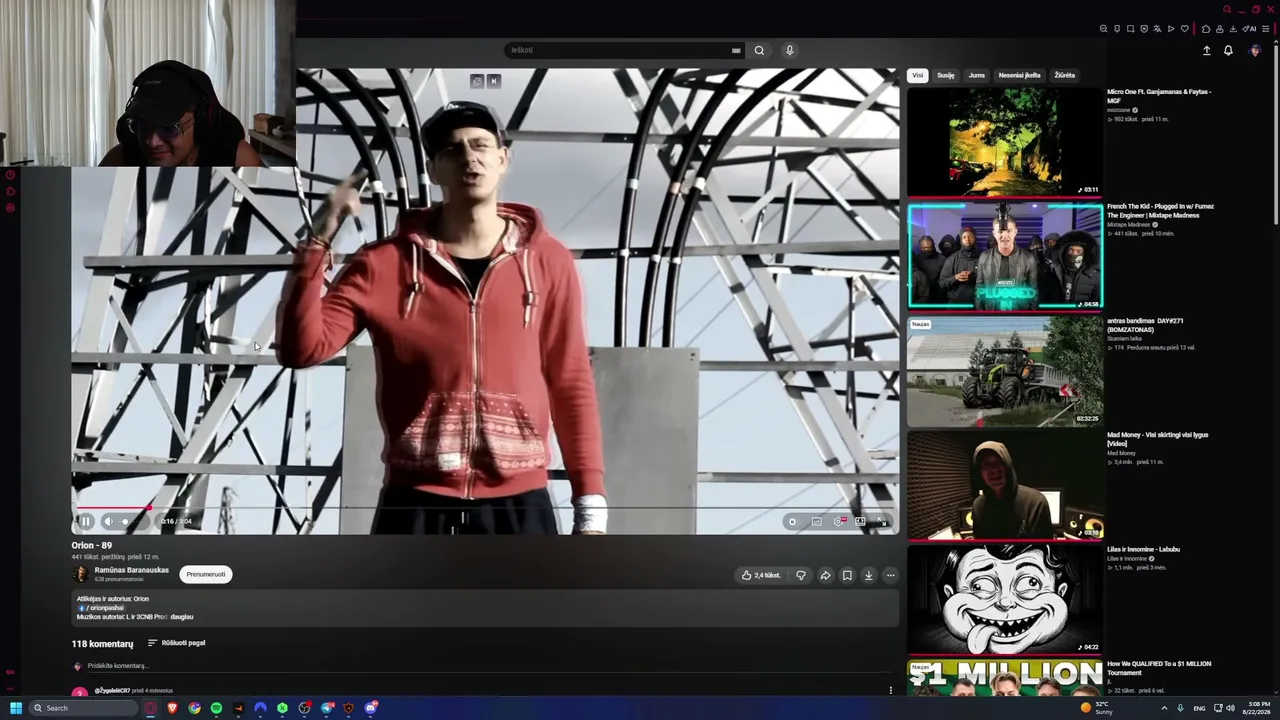Open the browser snapshot tool
The height and width of the screenshot is (720, 1280).
pos(1131,29)
